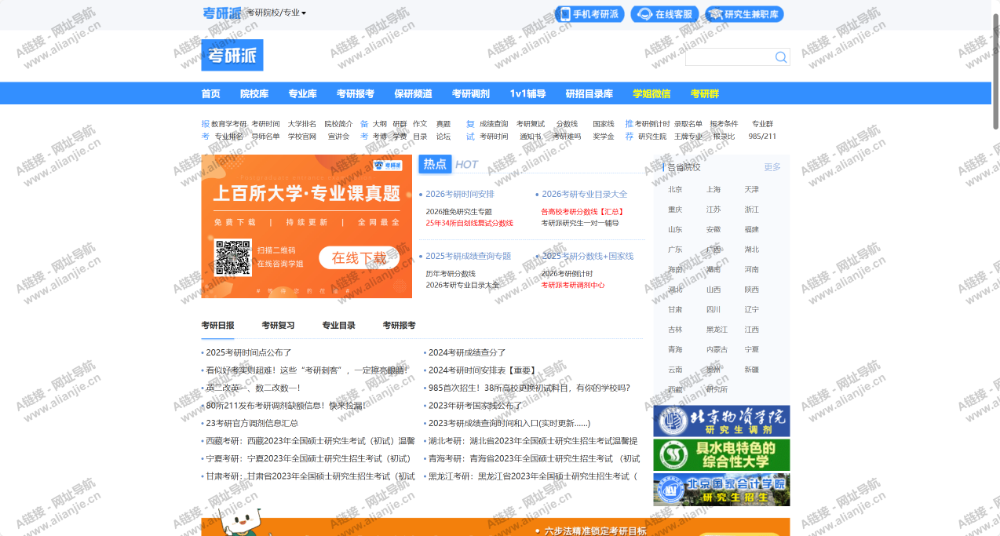Open 1v1辅导 in navigation bar
Screen dimensions: 1000x536
coord(527,94)
